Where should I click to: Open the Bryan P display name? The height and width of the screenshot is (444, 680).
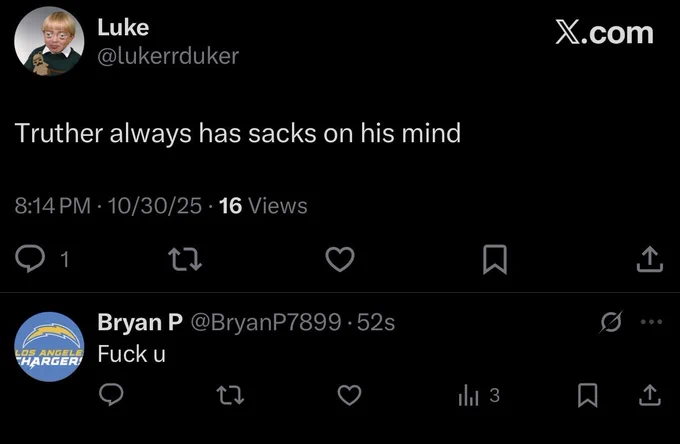click(x=140, y=322)
